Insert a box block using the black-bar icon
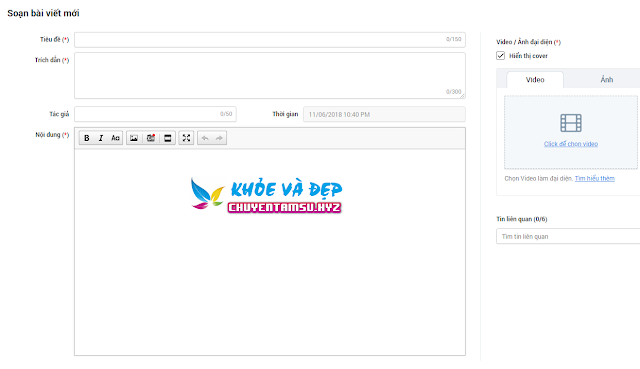 tap(167, 138)
